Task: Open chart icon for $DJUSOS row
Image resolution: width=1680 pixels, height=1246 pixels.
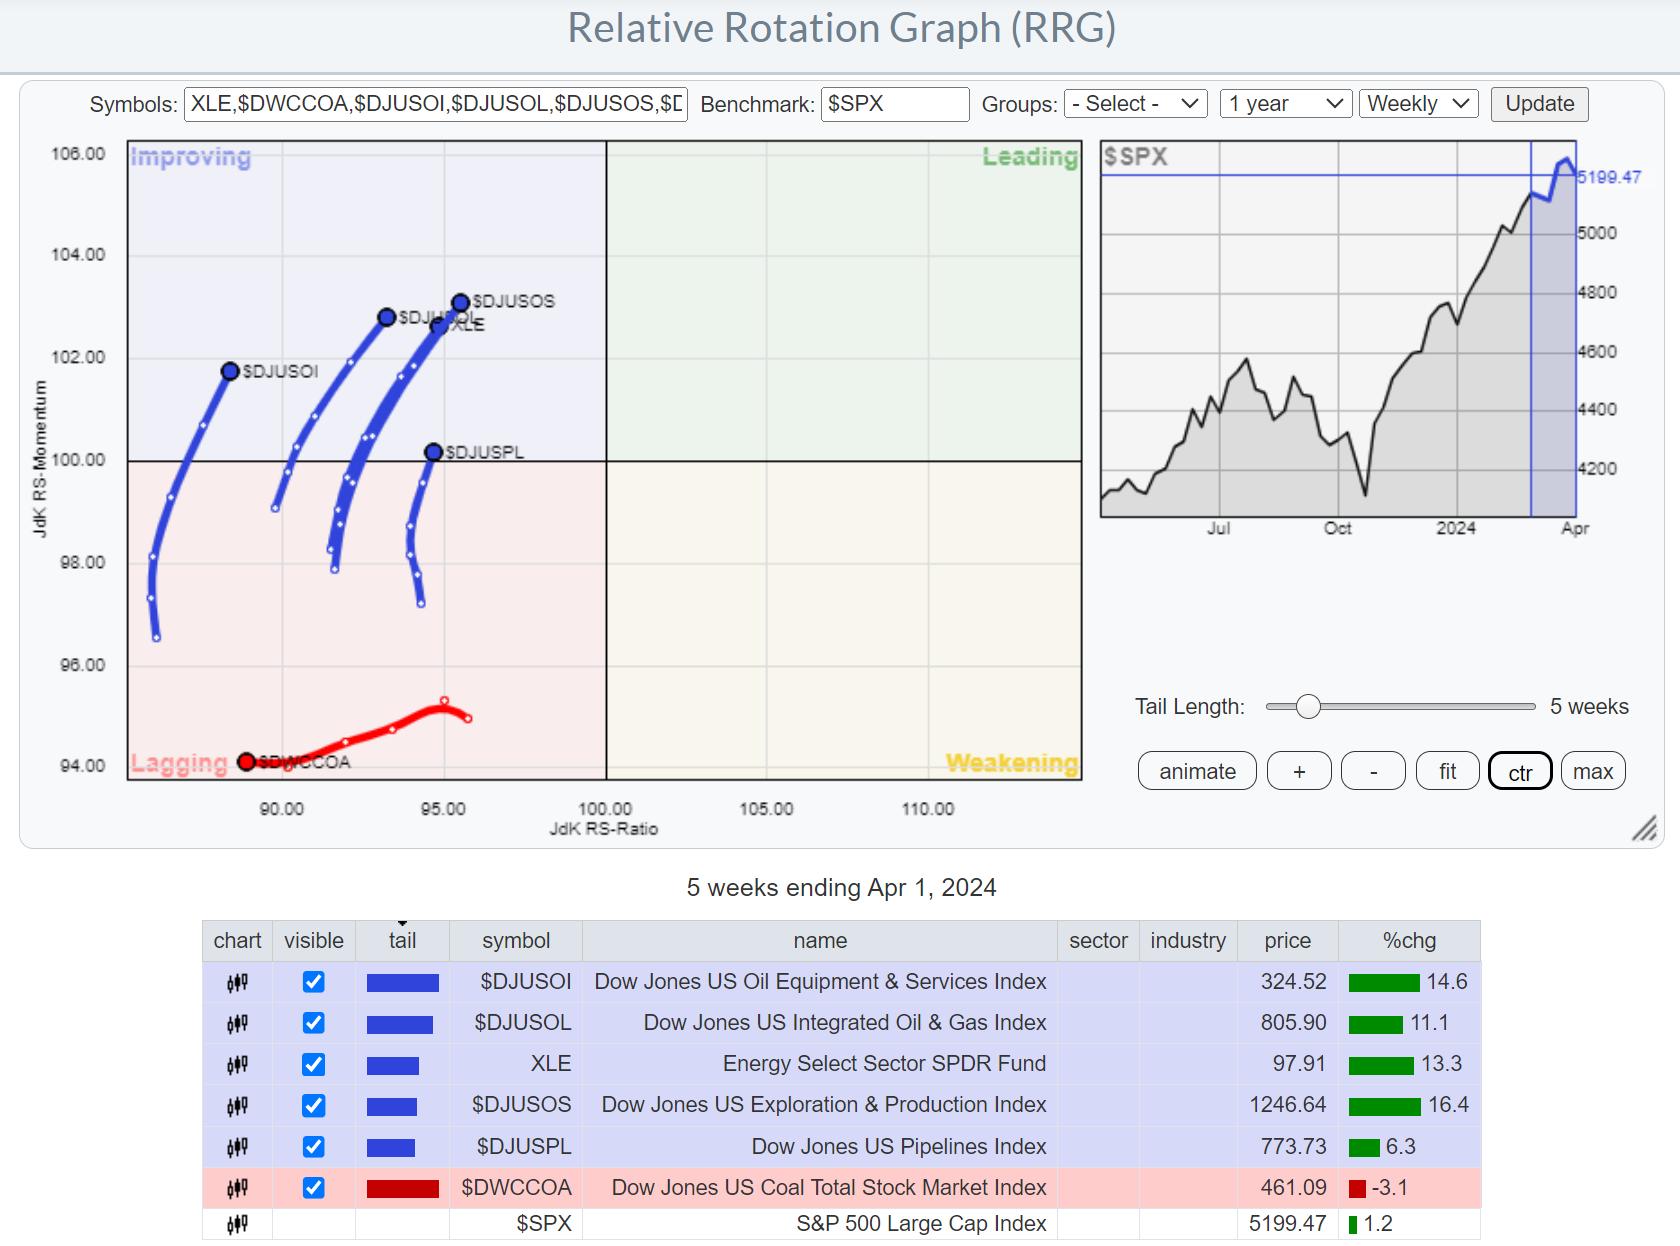Action: pos(237,1106)
